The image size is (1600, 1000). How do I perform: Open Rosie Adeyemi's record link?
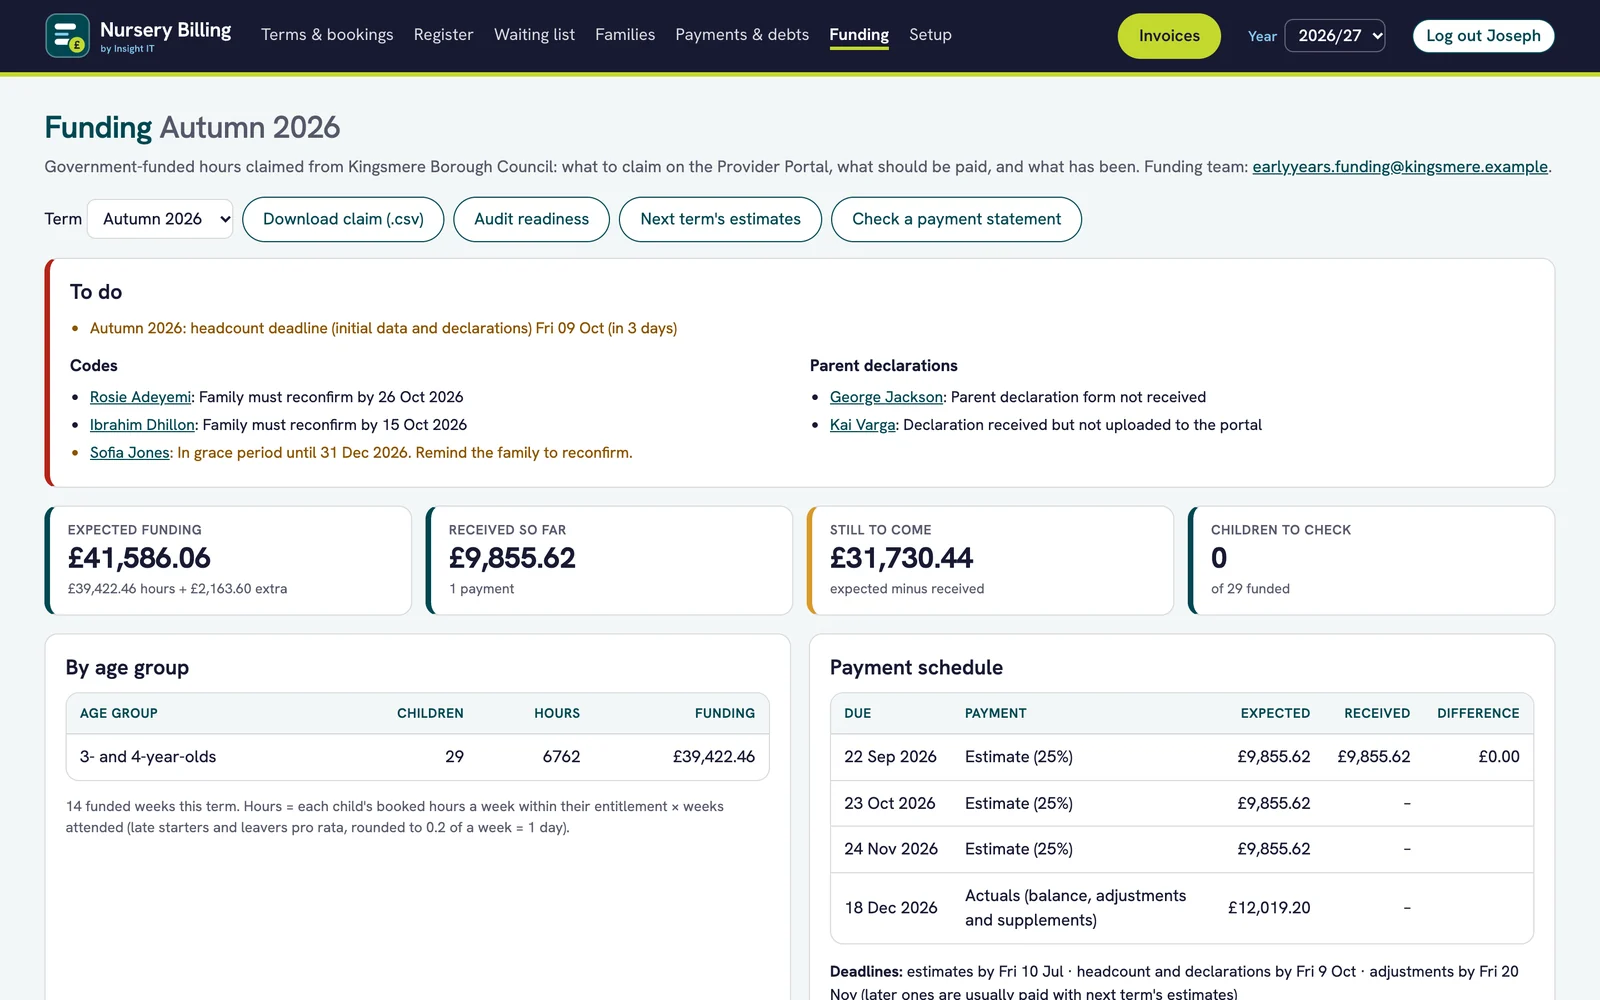click(140, 397)
